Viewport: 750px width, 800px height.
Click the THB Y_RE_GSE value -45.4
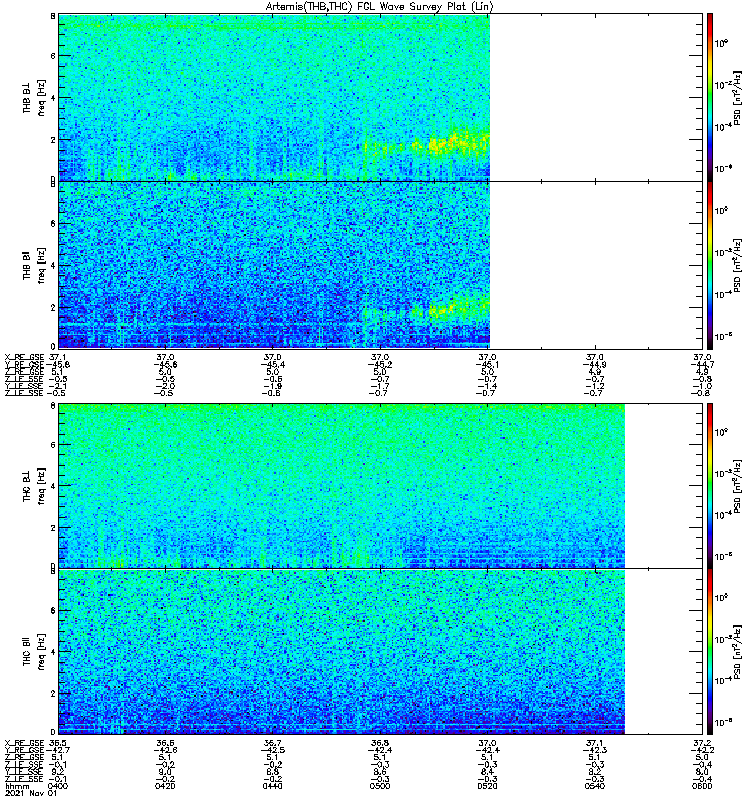(272, 365)
